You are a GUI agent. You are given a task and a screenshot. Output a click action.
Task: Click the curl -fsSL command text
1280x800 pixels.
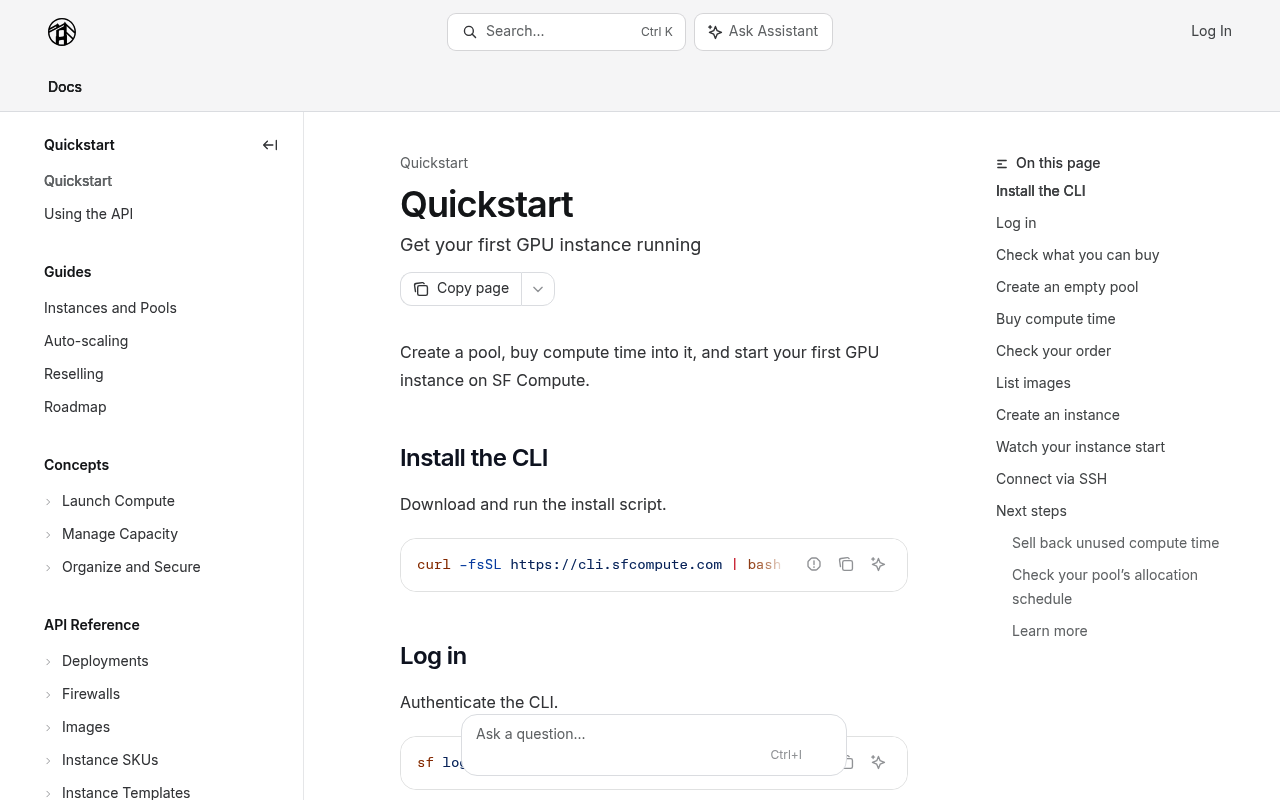pos(598,565)
